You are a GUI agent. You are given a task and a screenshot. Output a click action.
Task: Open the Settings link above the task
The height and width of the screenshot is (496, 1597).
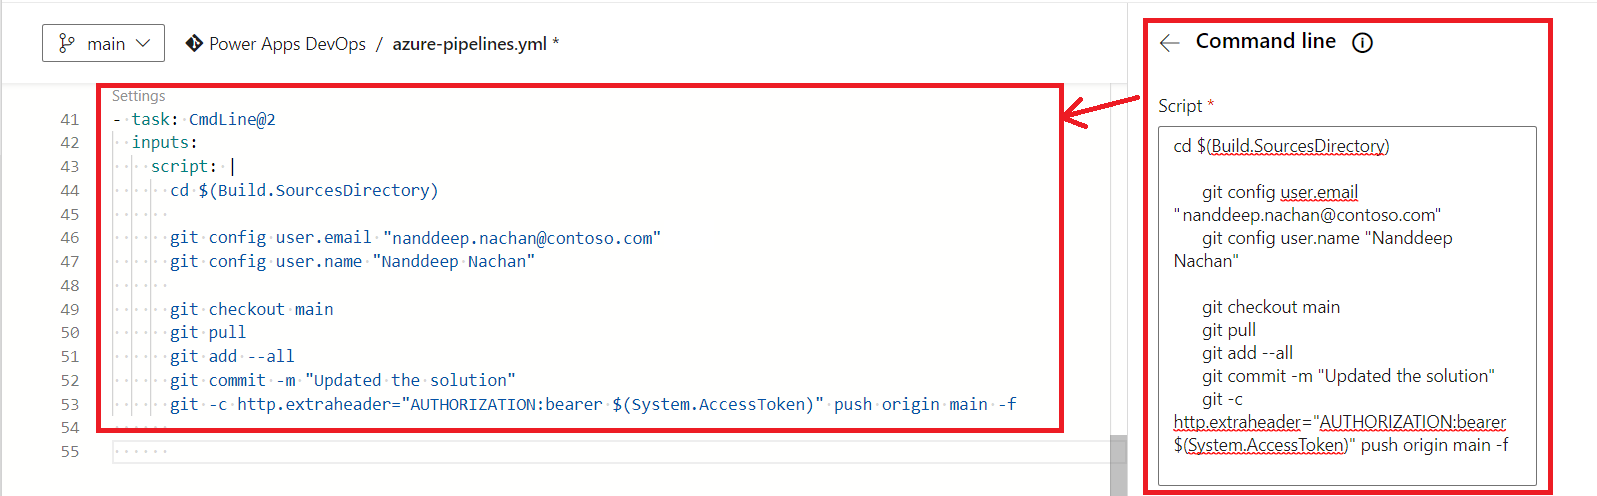[139, 96]
